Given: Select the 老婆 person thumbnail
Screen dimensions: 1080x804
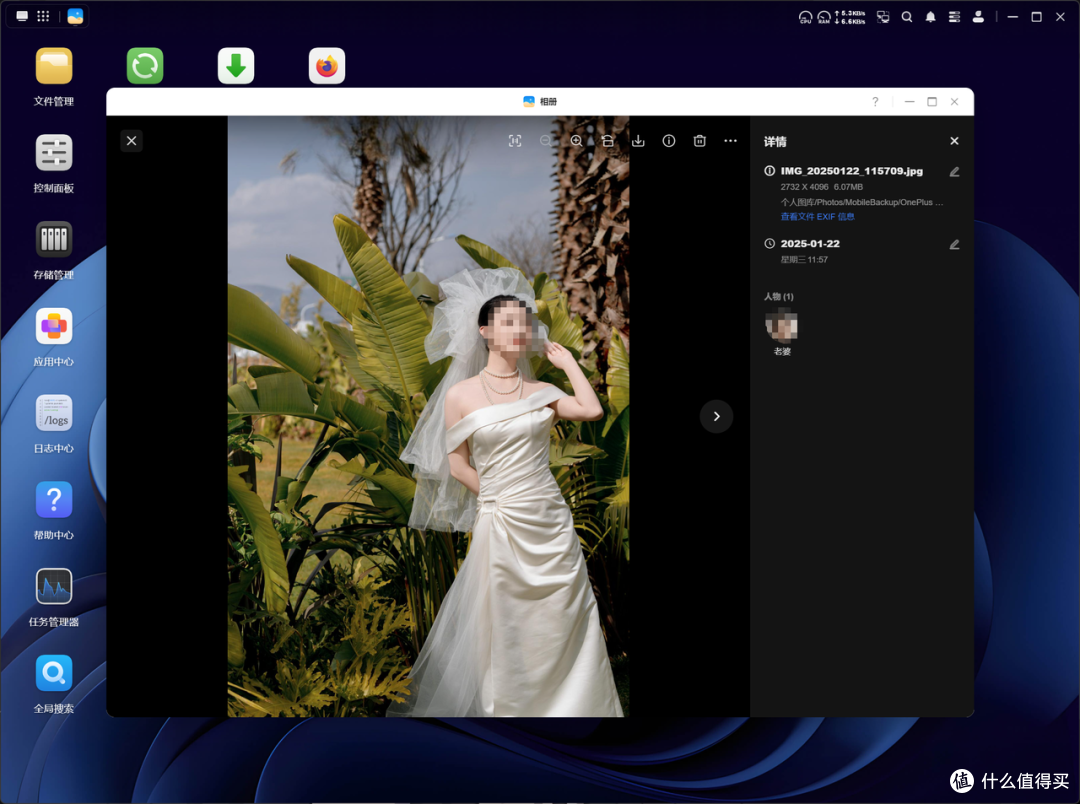Looking at the screenshot, I should tap(782, 326).
